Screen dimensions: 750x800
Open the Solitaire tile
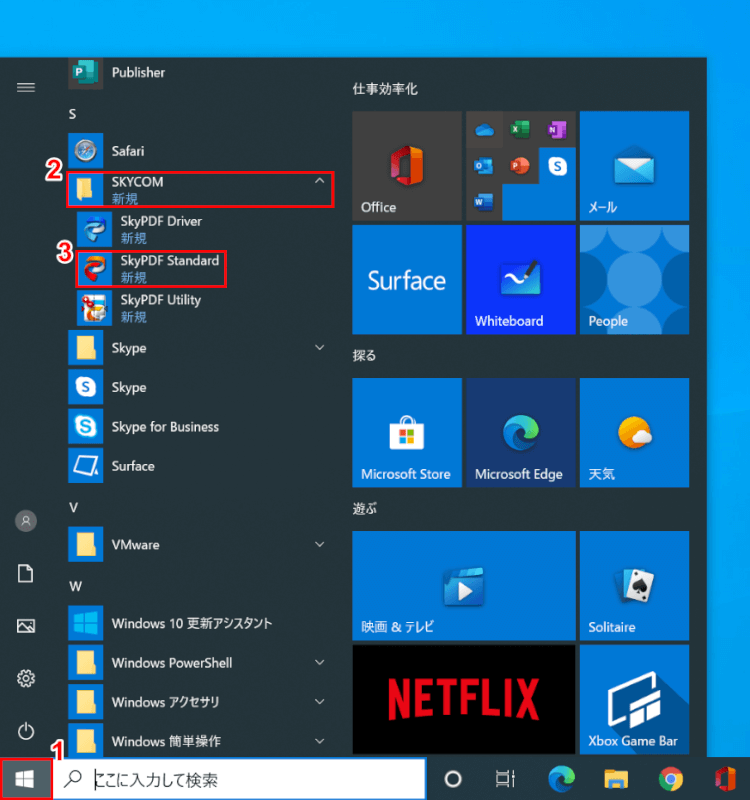pos(634,586)
